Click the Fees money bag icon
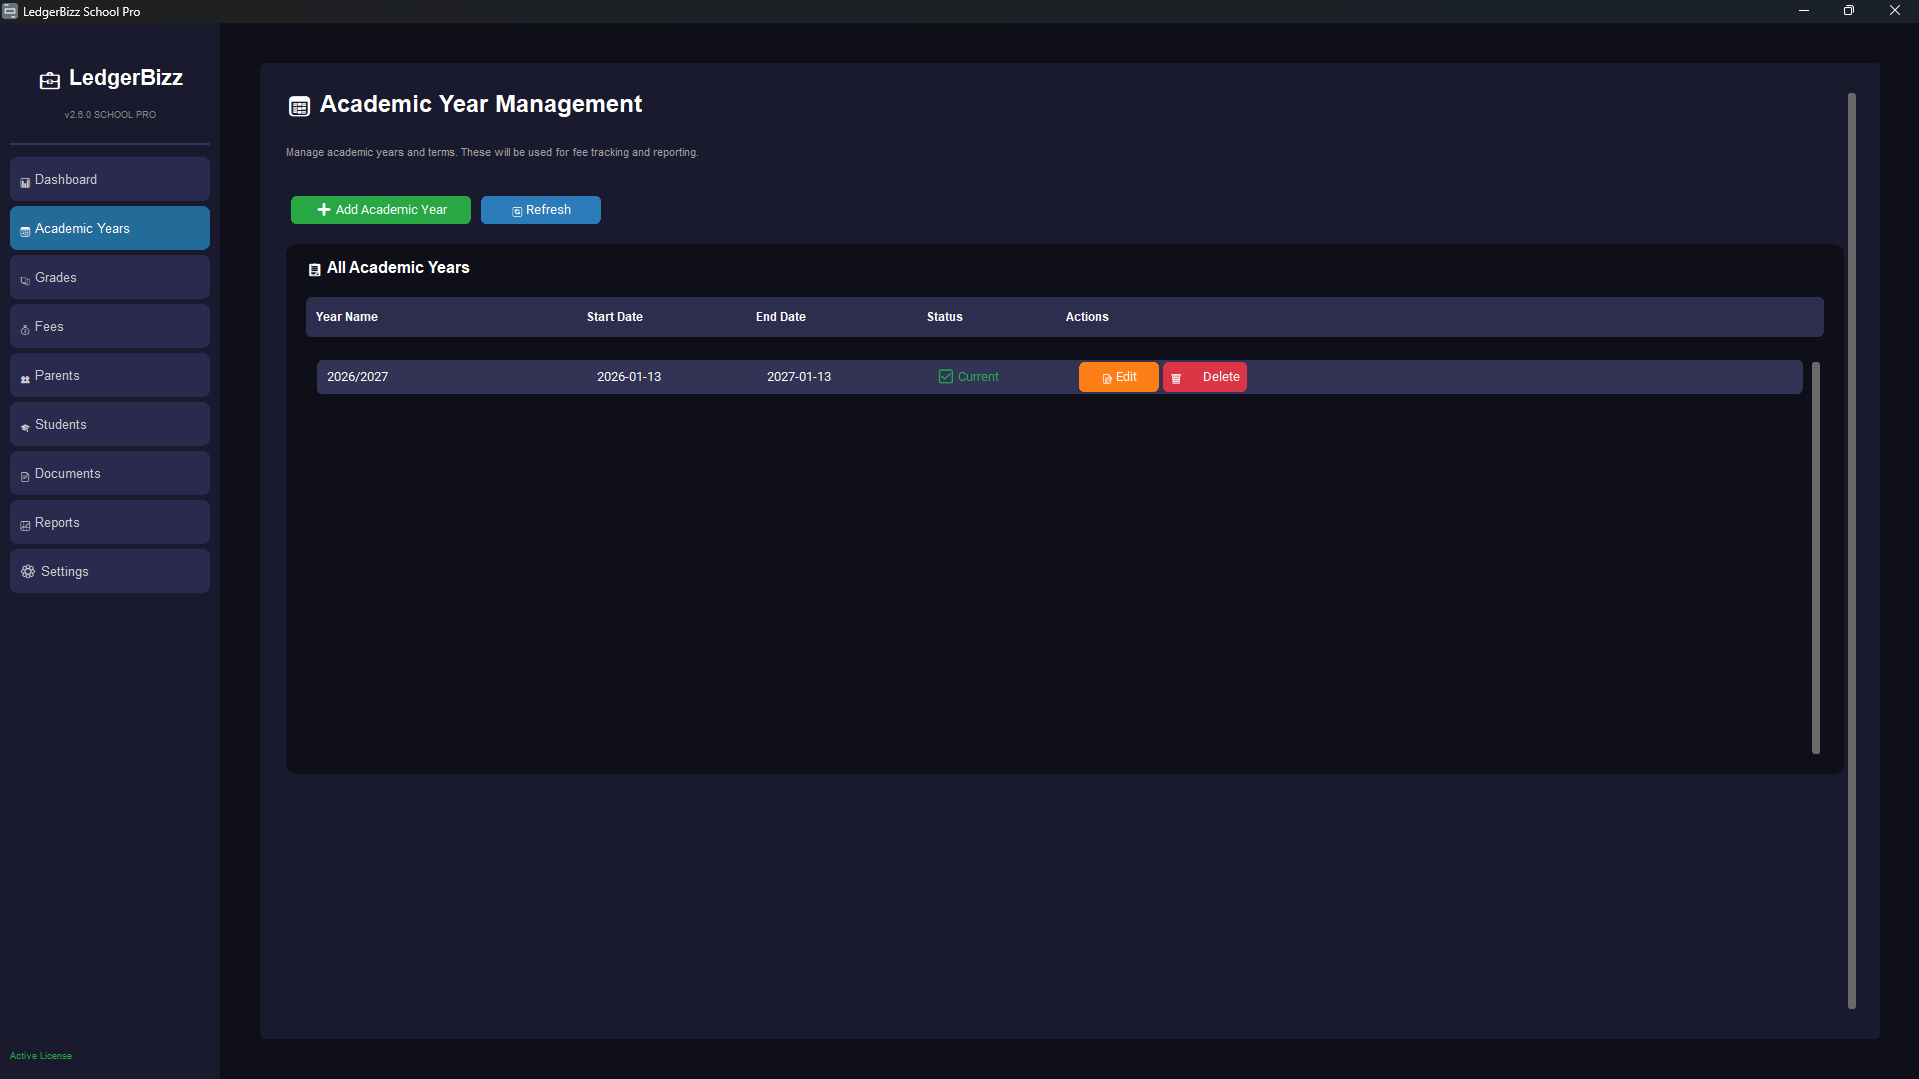The image size is (1919, 1079). [x=25, y=329]
